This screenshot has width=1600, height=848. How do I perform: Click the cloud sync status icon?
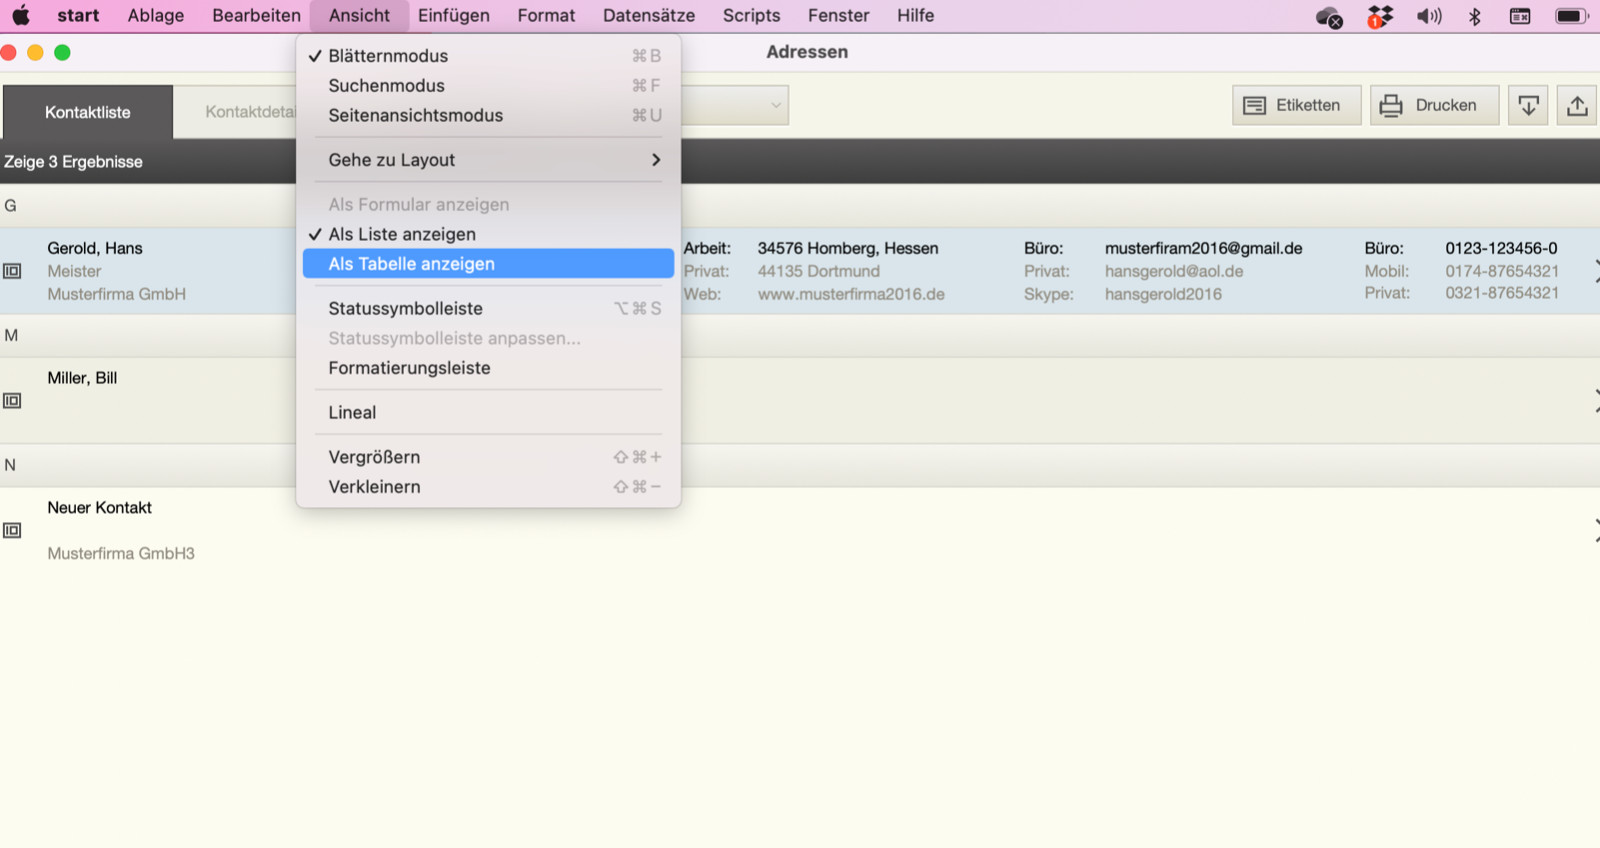(1329, 17)
